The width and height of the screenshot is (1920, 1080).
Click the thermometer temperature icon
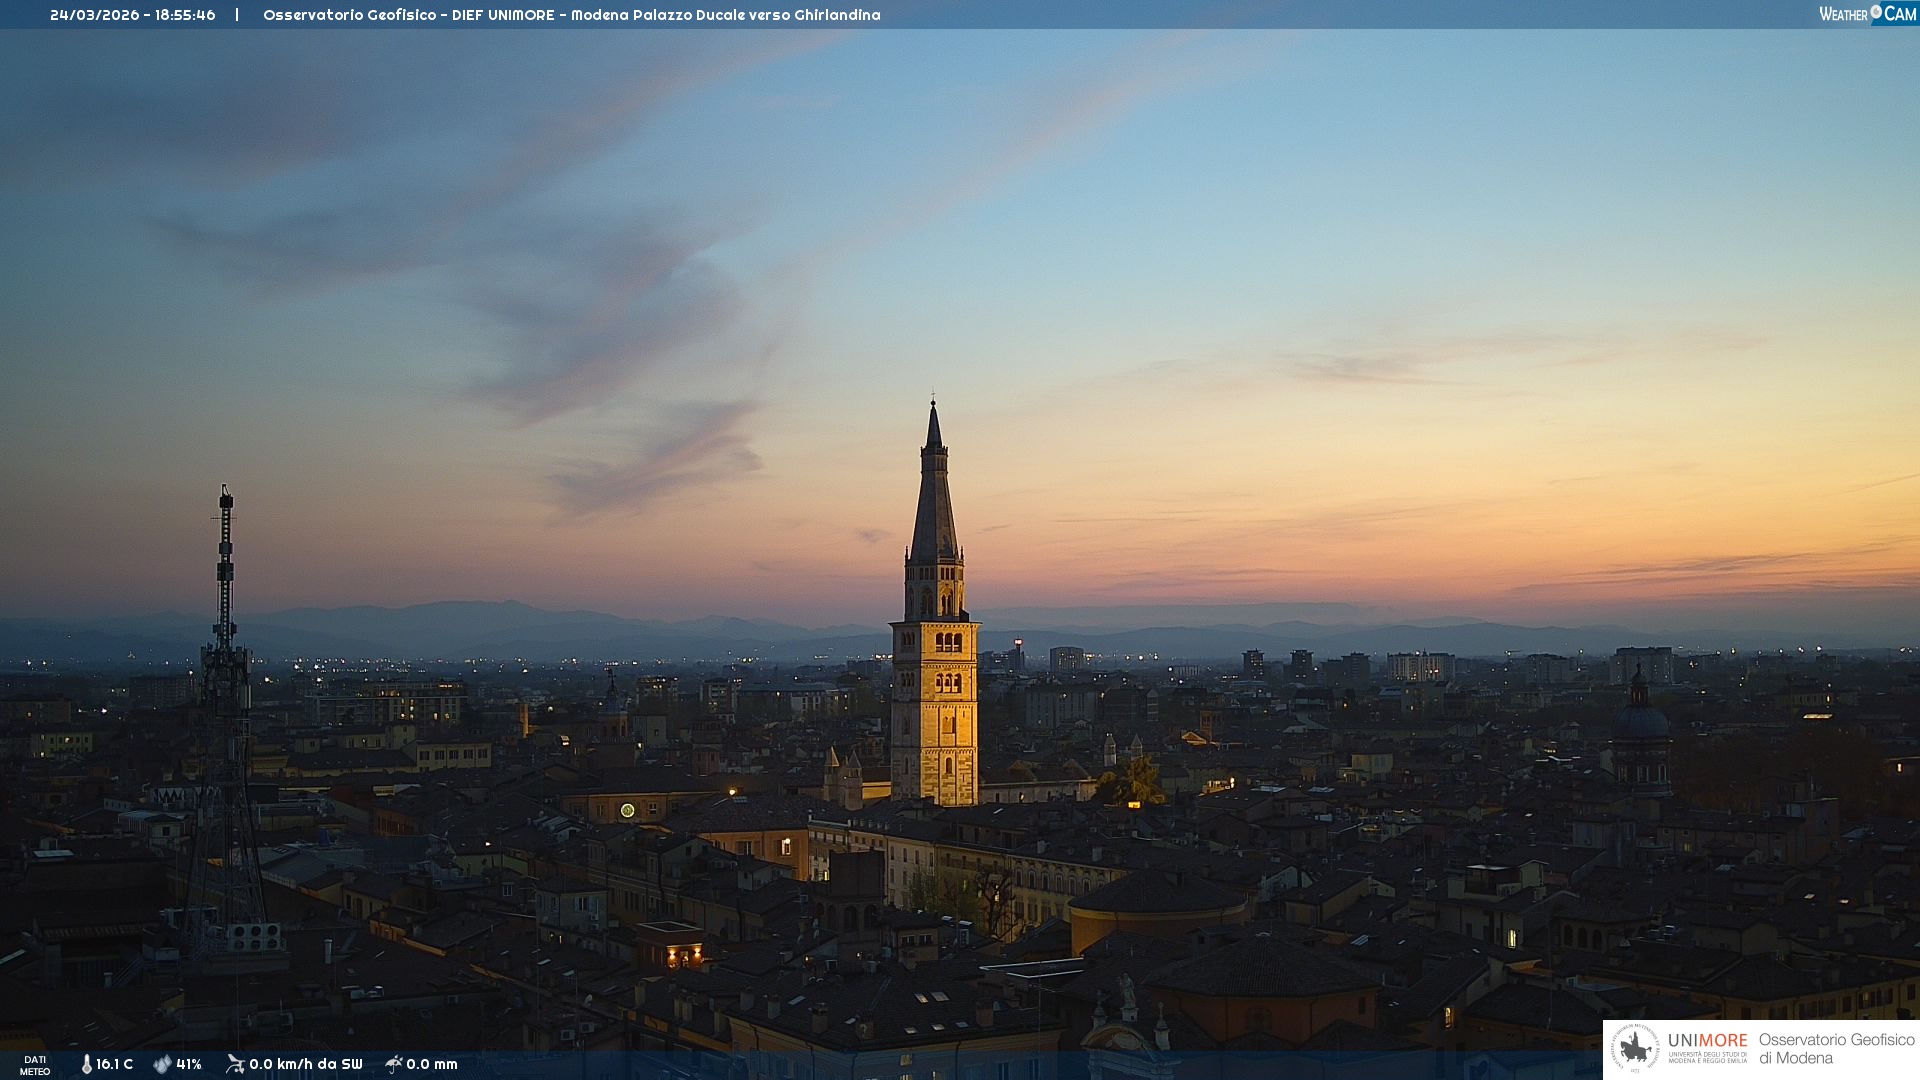click(x=87, y=1064)
